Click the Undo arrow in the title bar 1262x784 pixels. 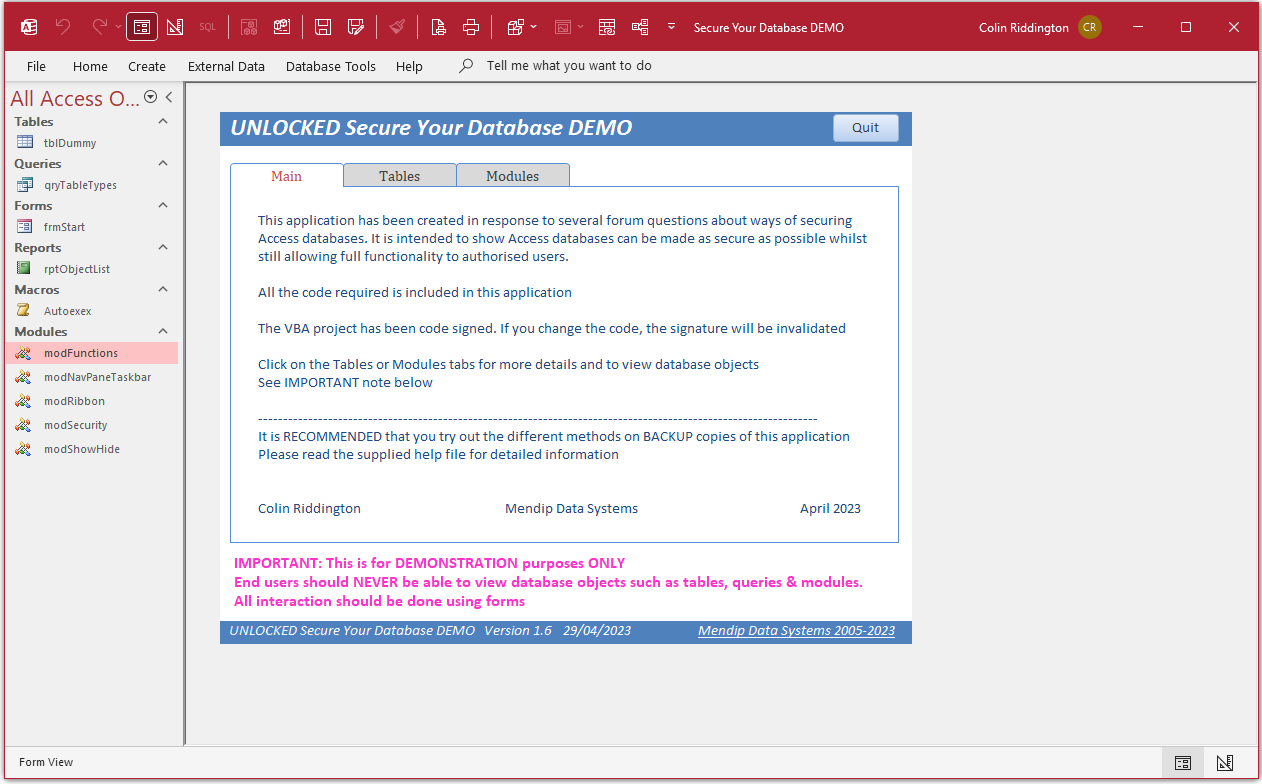coord(63,27)
